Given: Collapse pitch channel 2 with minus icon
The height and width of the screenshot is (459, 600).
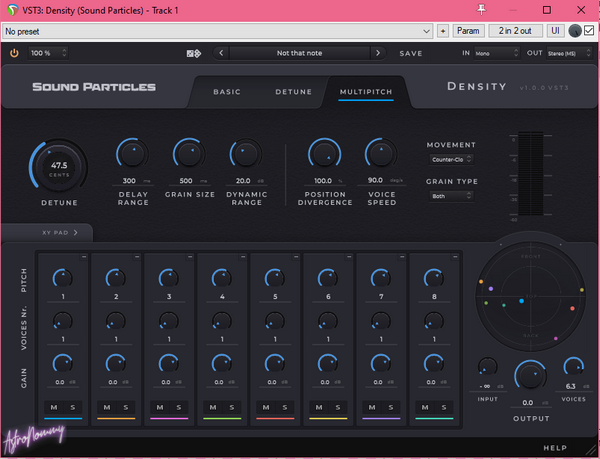Looking at the screenshot, I should [137, 257].
